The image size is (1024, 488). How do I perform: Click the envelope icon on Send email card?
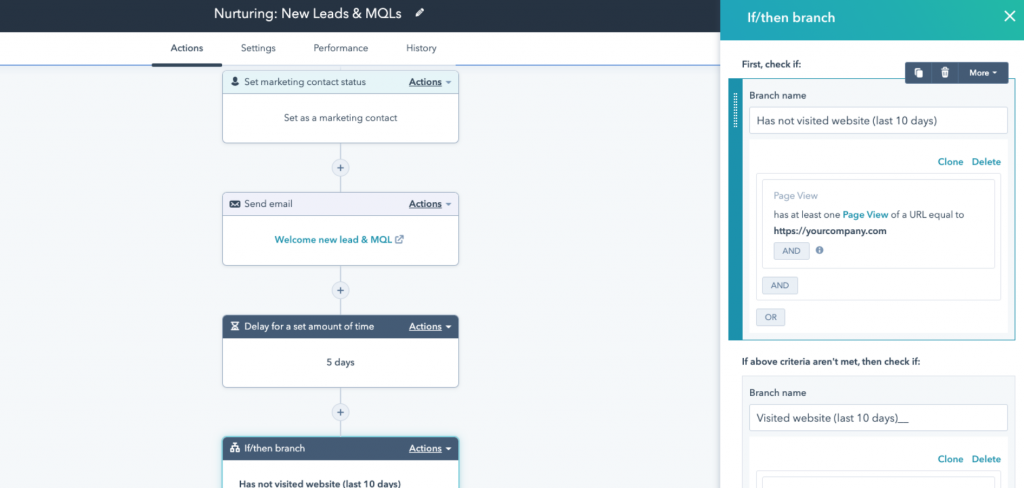[235, 204]
